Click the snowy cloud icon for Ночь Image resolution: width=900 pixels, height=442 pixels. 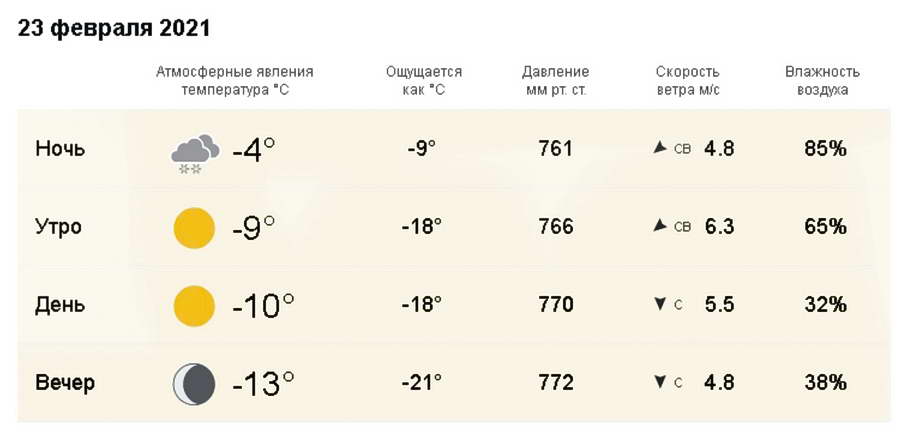(x=194, y=154)
